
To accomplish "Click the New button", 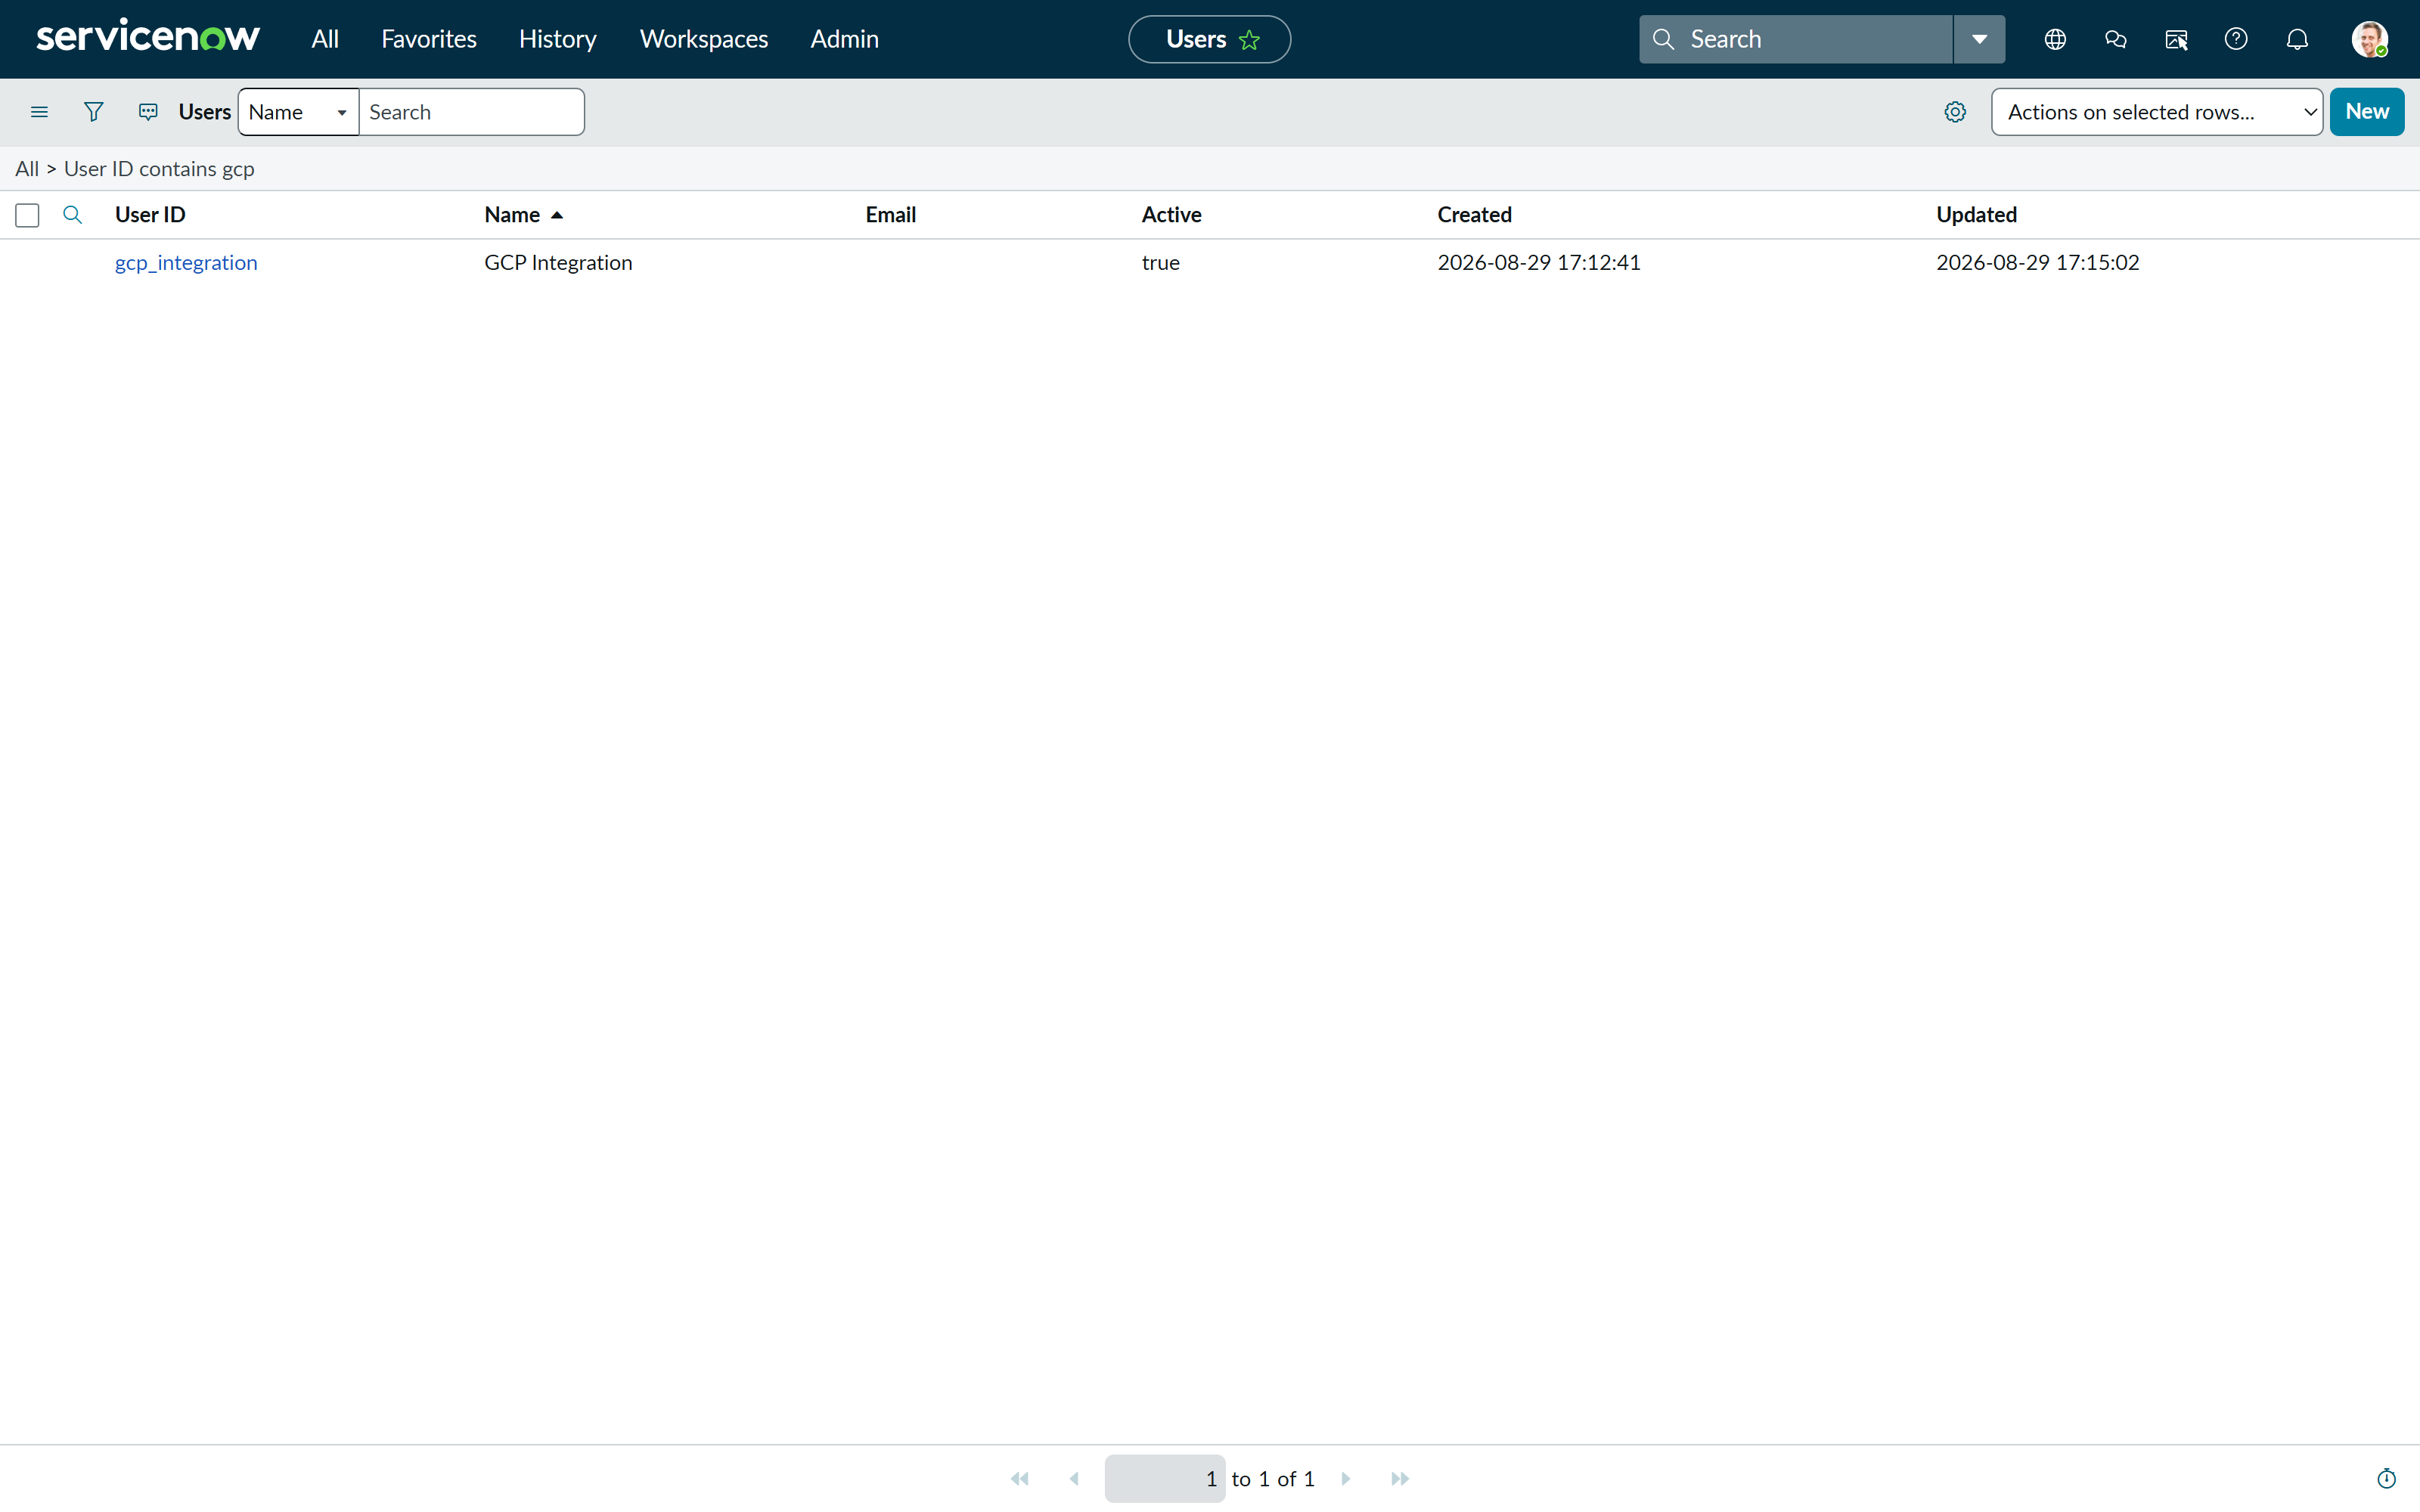I will 2367,112.
